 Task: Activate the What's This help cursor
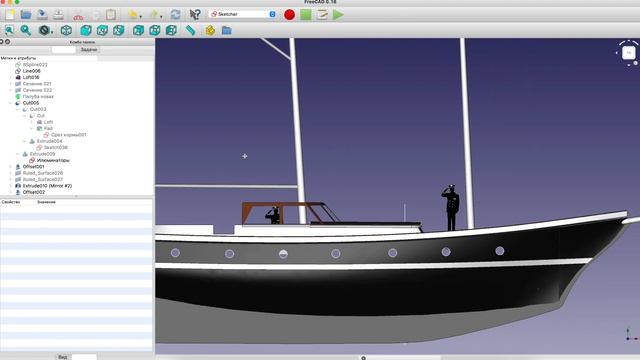[x=195, y=15]
